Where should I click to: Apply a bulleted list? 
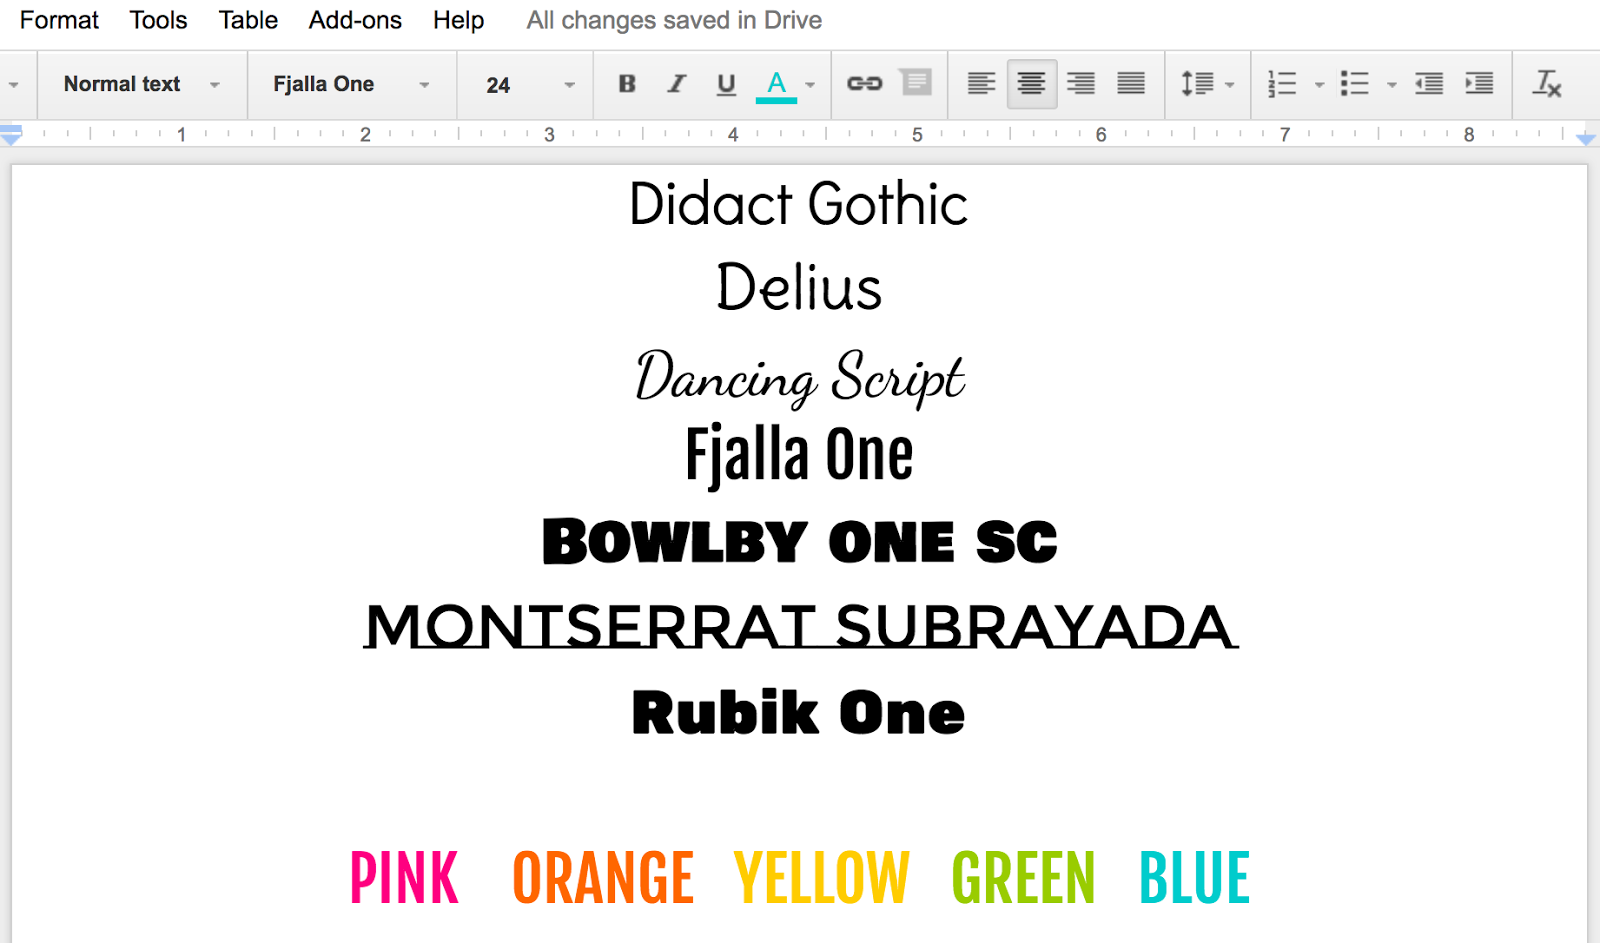[1357, 84]
